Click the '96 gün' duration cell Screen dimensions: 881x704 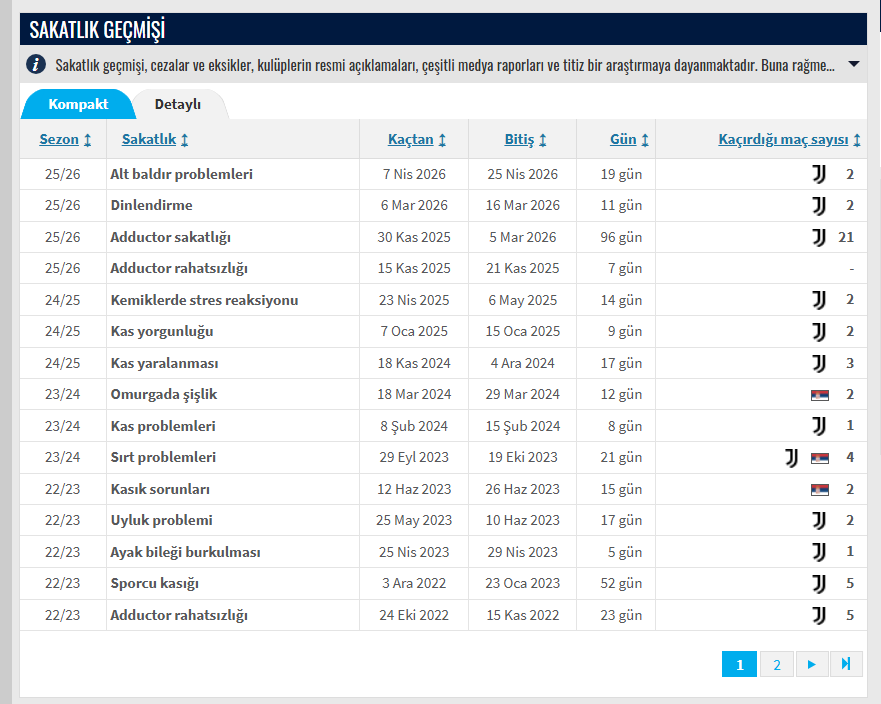click(x=621, y=237)
